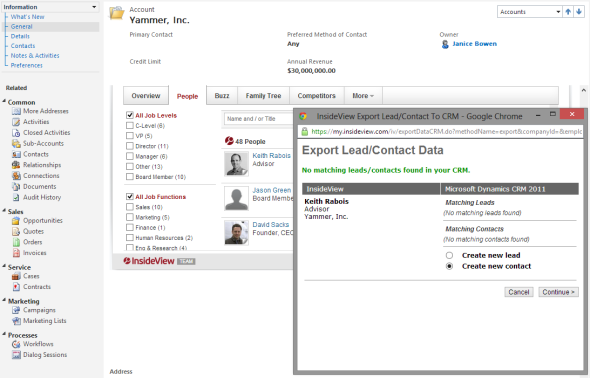Check the Manager (6) filter
This screenshot has width=590, height=378.
click(130, 156)
